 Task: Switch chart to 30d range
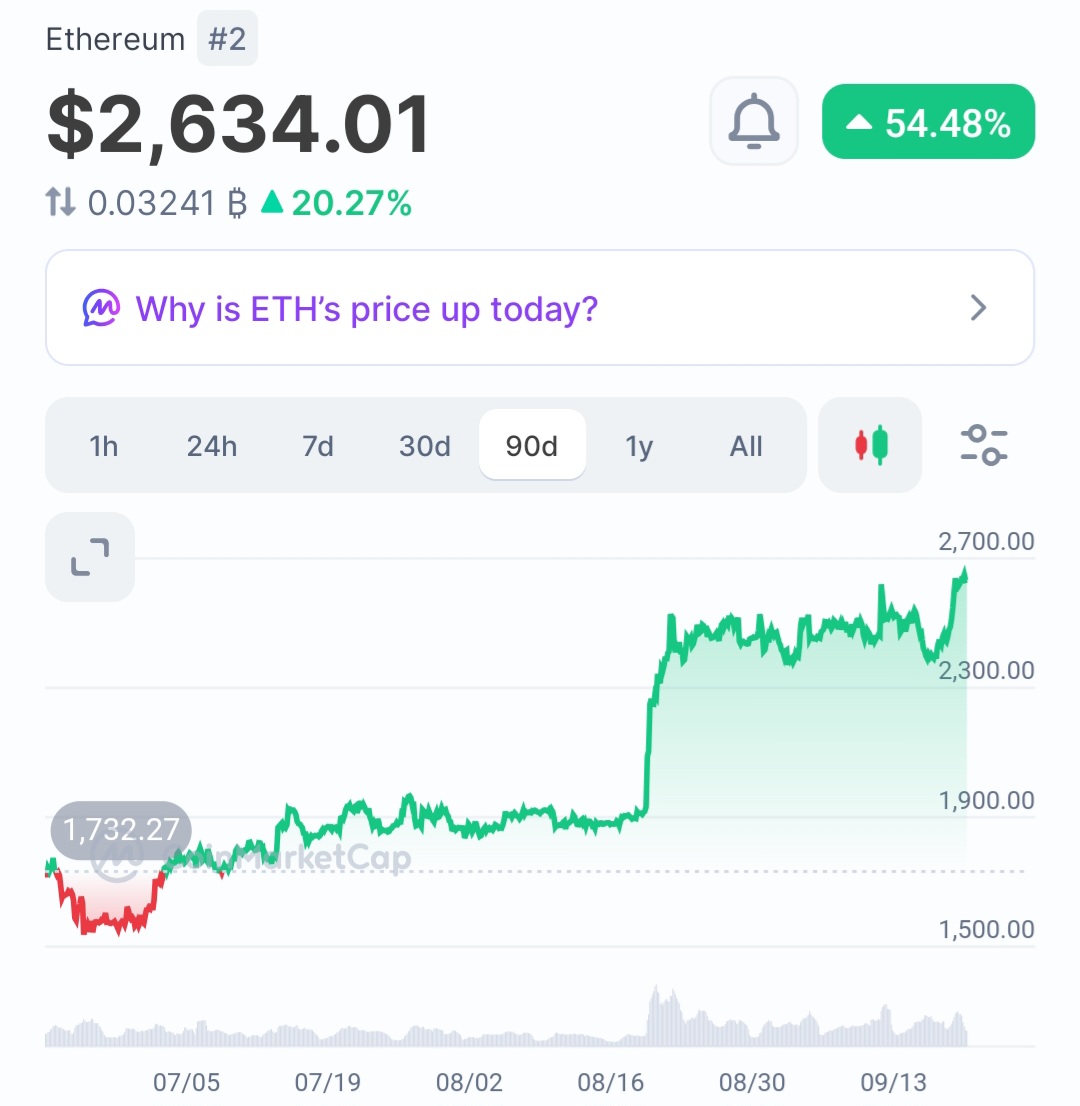click(425, 446)
